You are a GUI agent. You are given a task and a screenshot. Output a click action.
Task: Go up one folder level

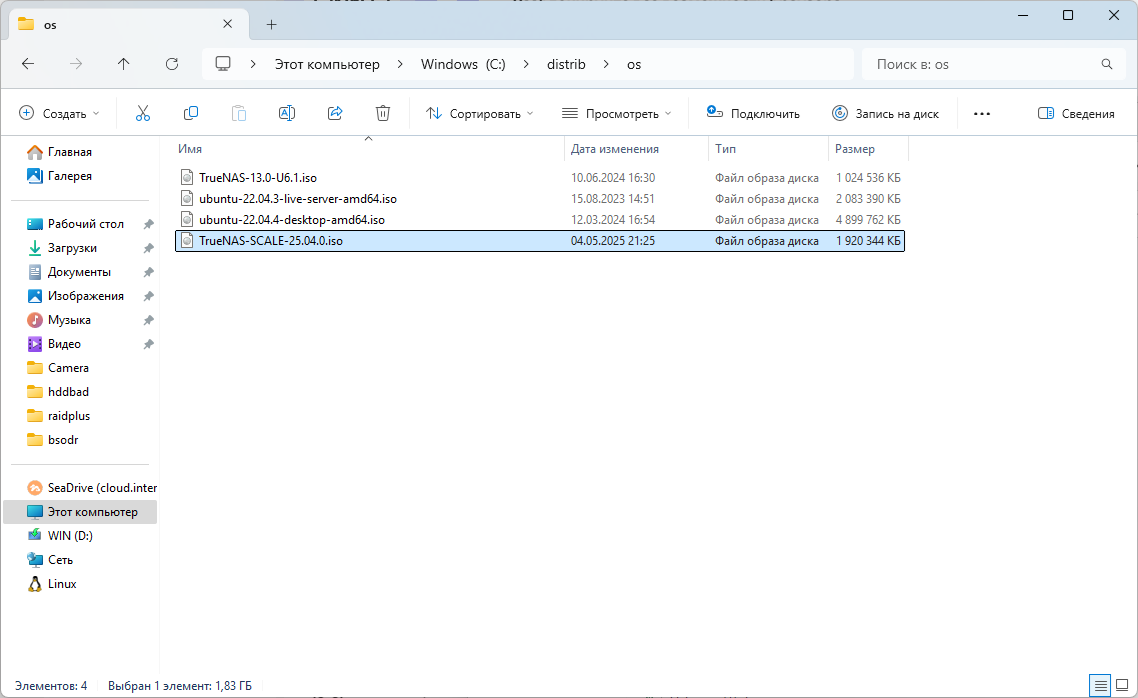coord(123,64)
